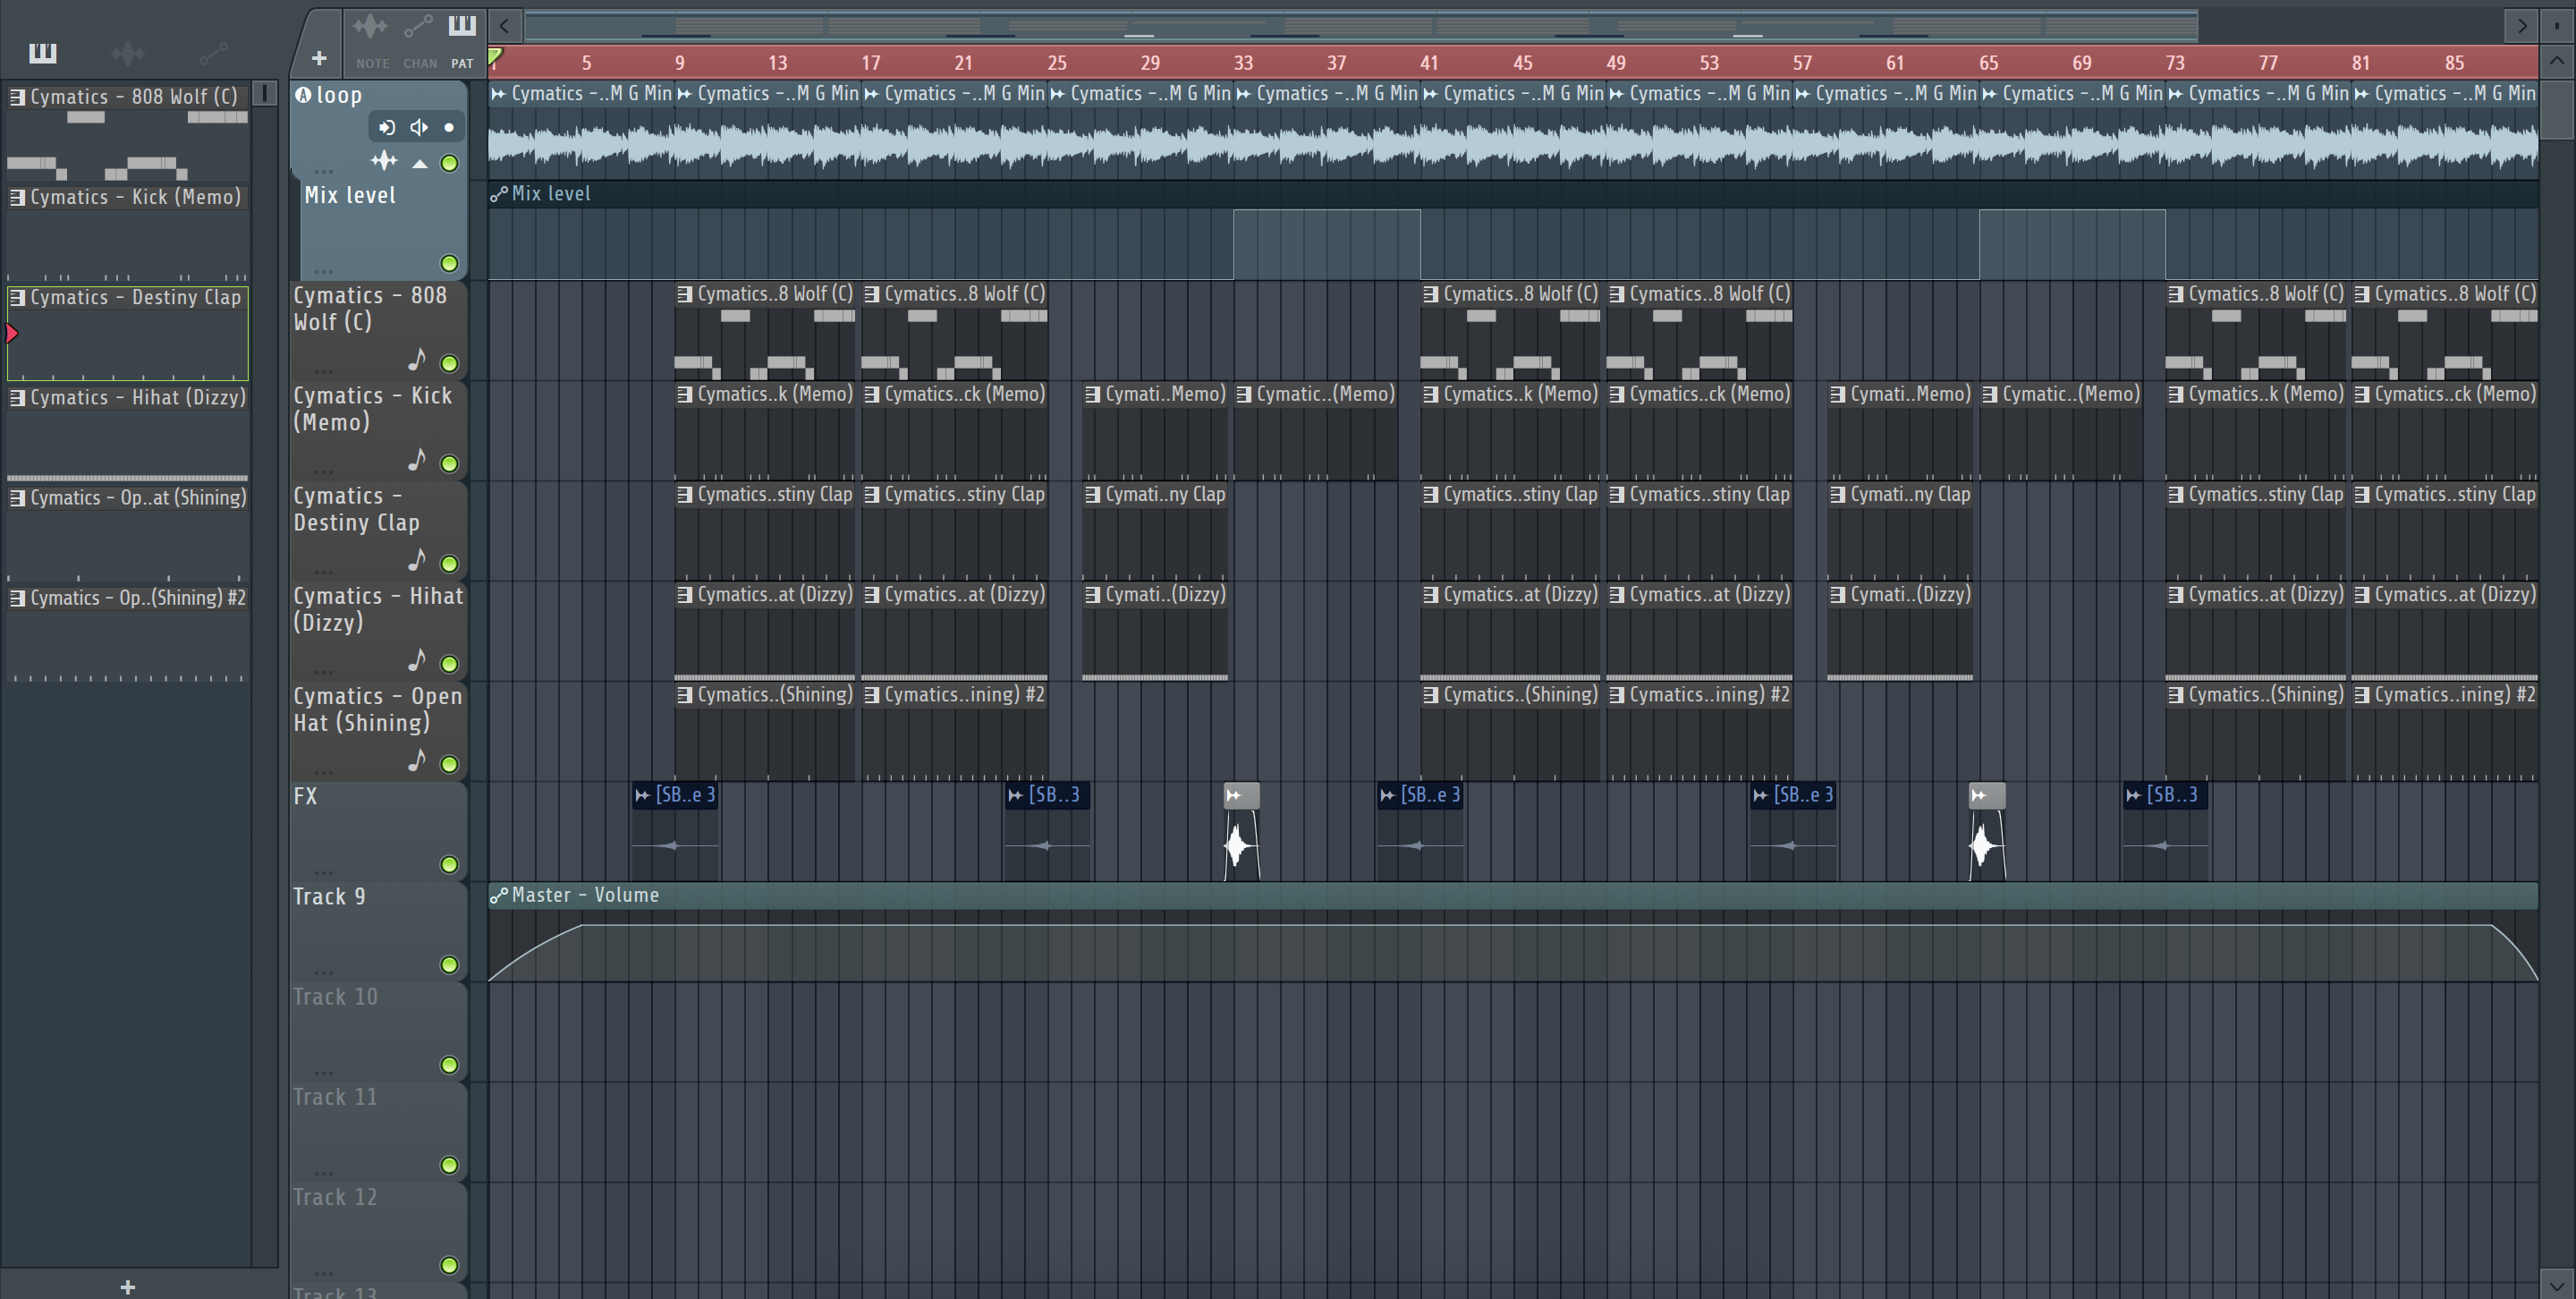2576x1299 pixels.
Task: Mute Track 9 with its LED
Action: click(450, 964)
